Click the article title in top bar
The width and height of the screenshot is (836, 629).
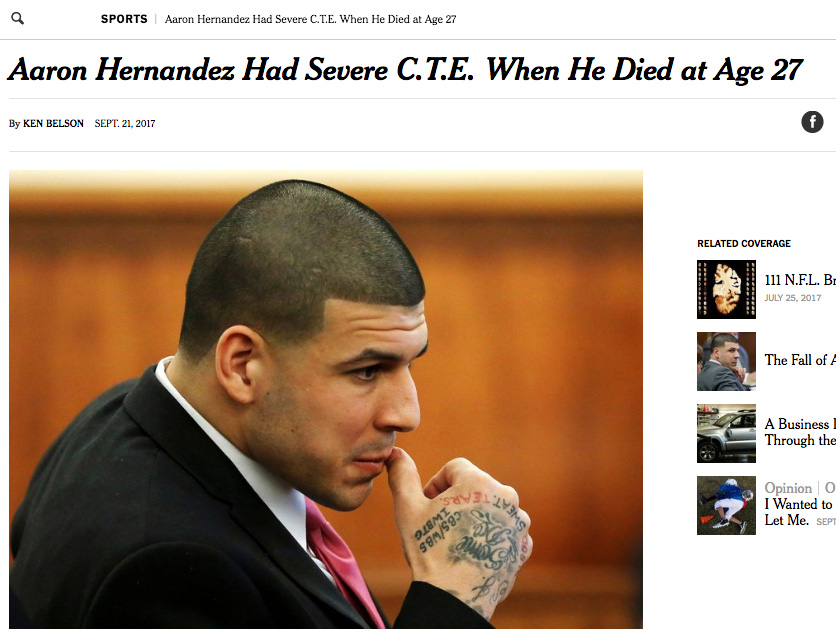pos(310,19)
